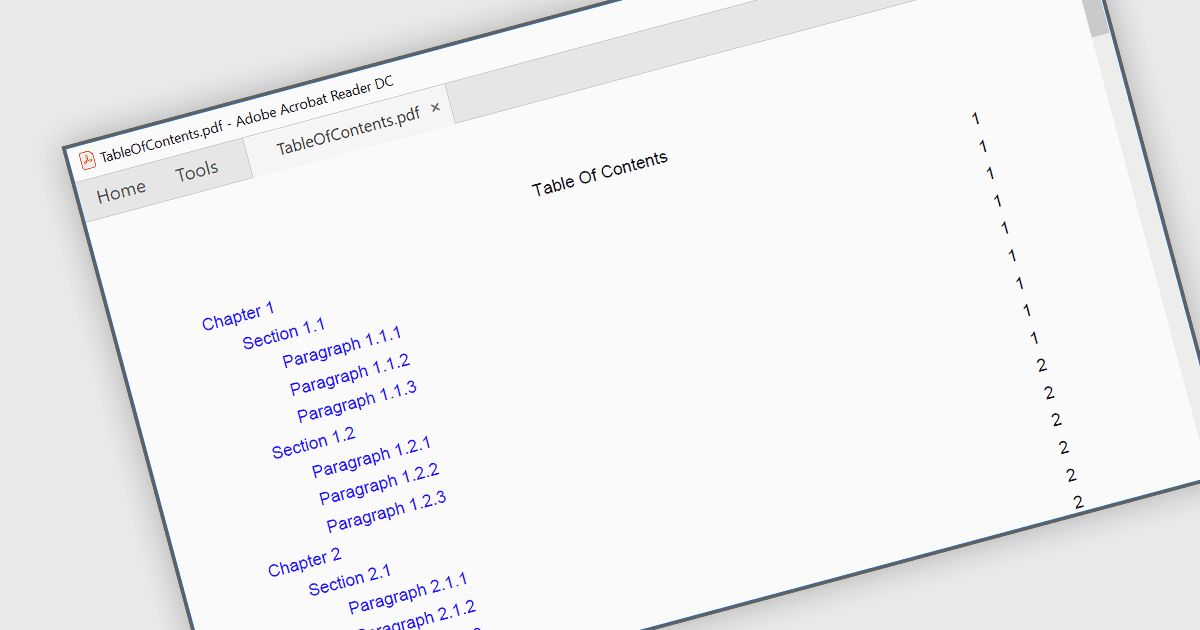Open the Home tab
The height and width of the screenshot is (630, 1200).
pos(121,191)
